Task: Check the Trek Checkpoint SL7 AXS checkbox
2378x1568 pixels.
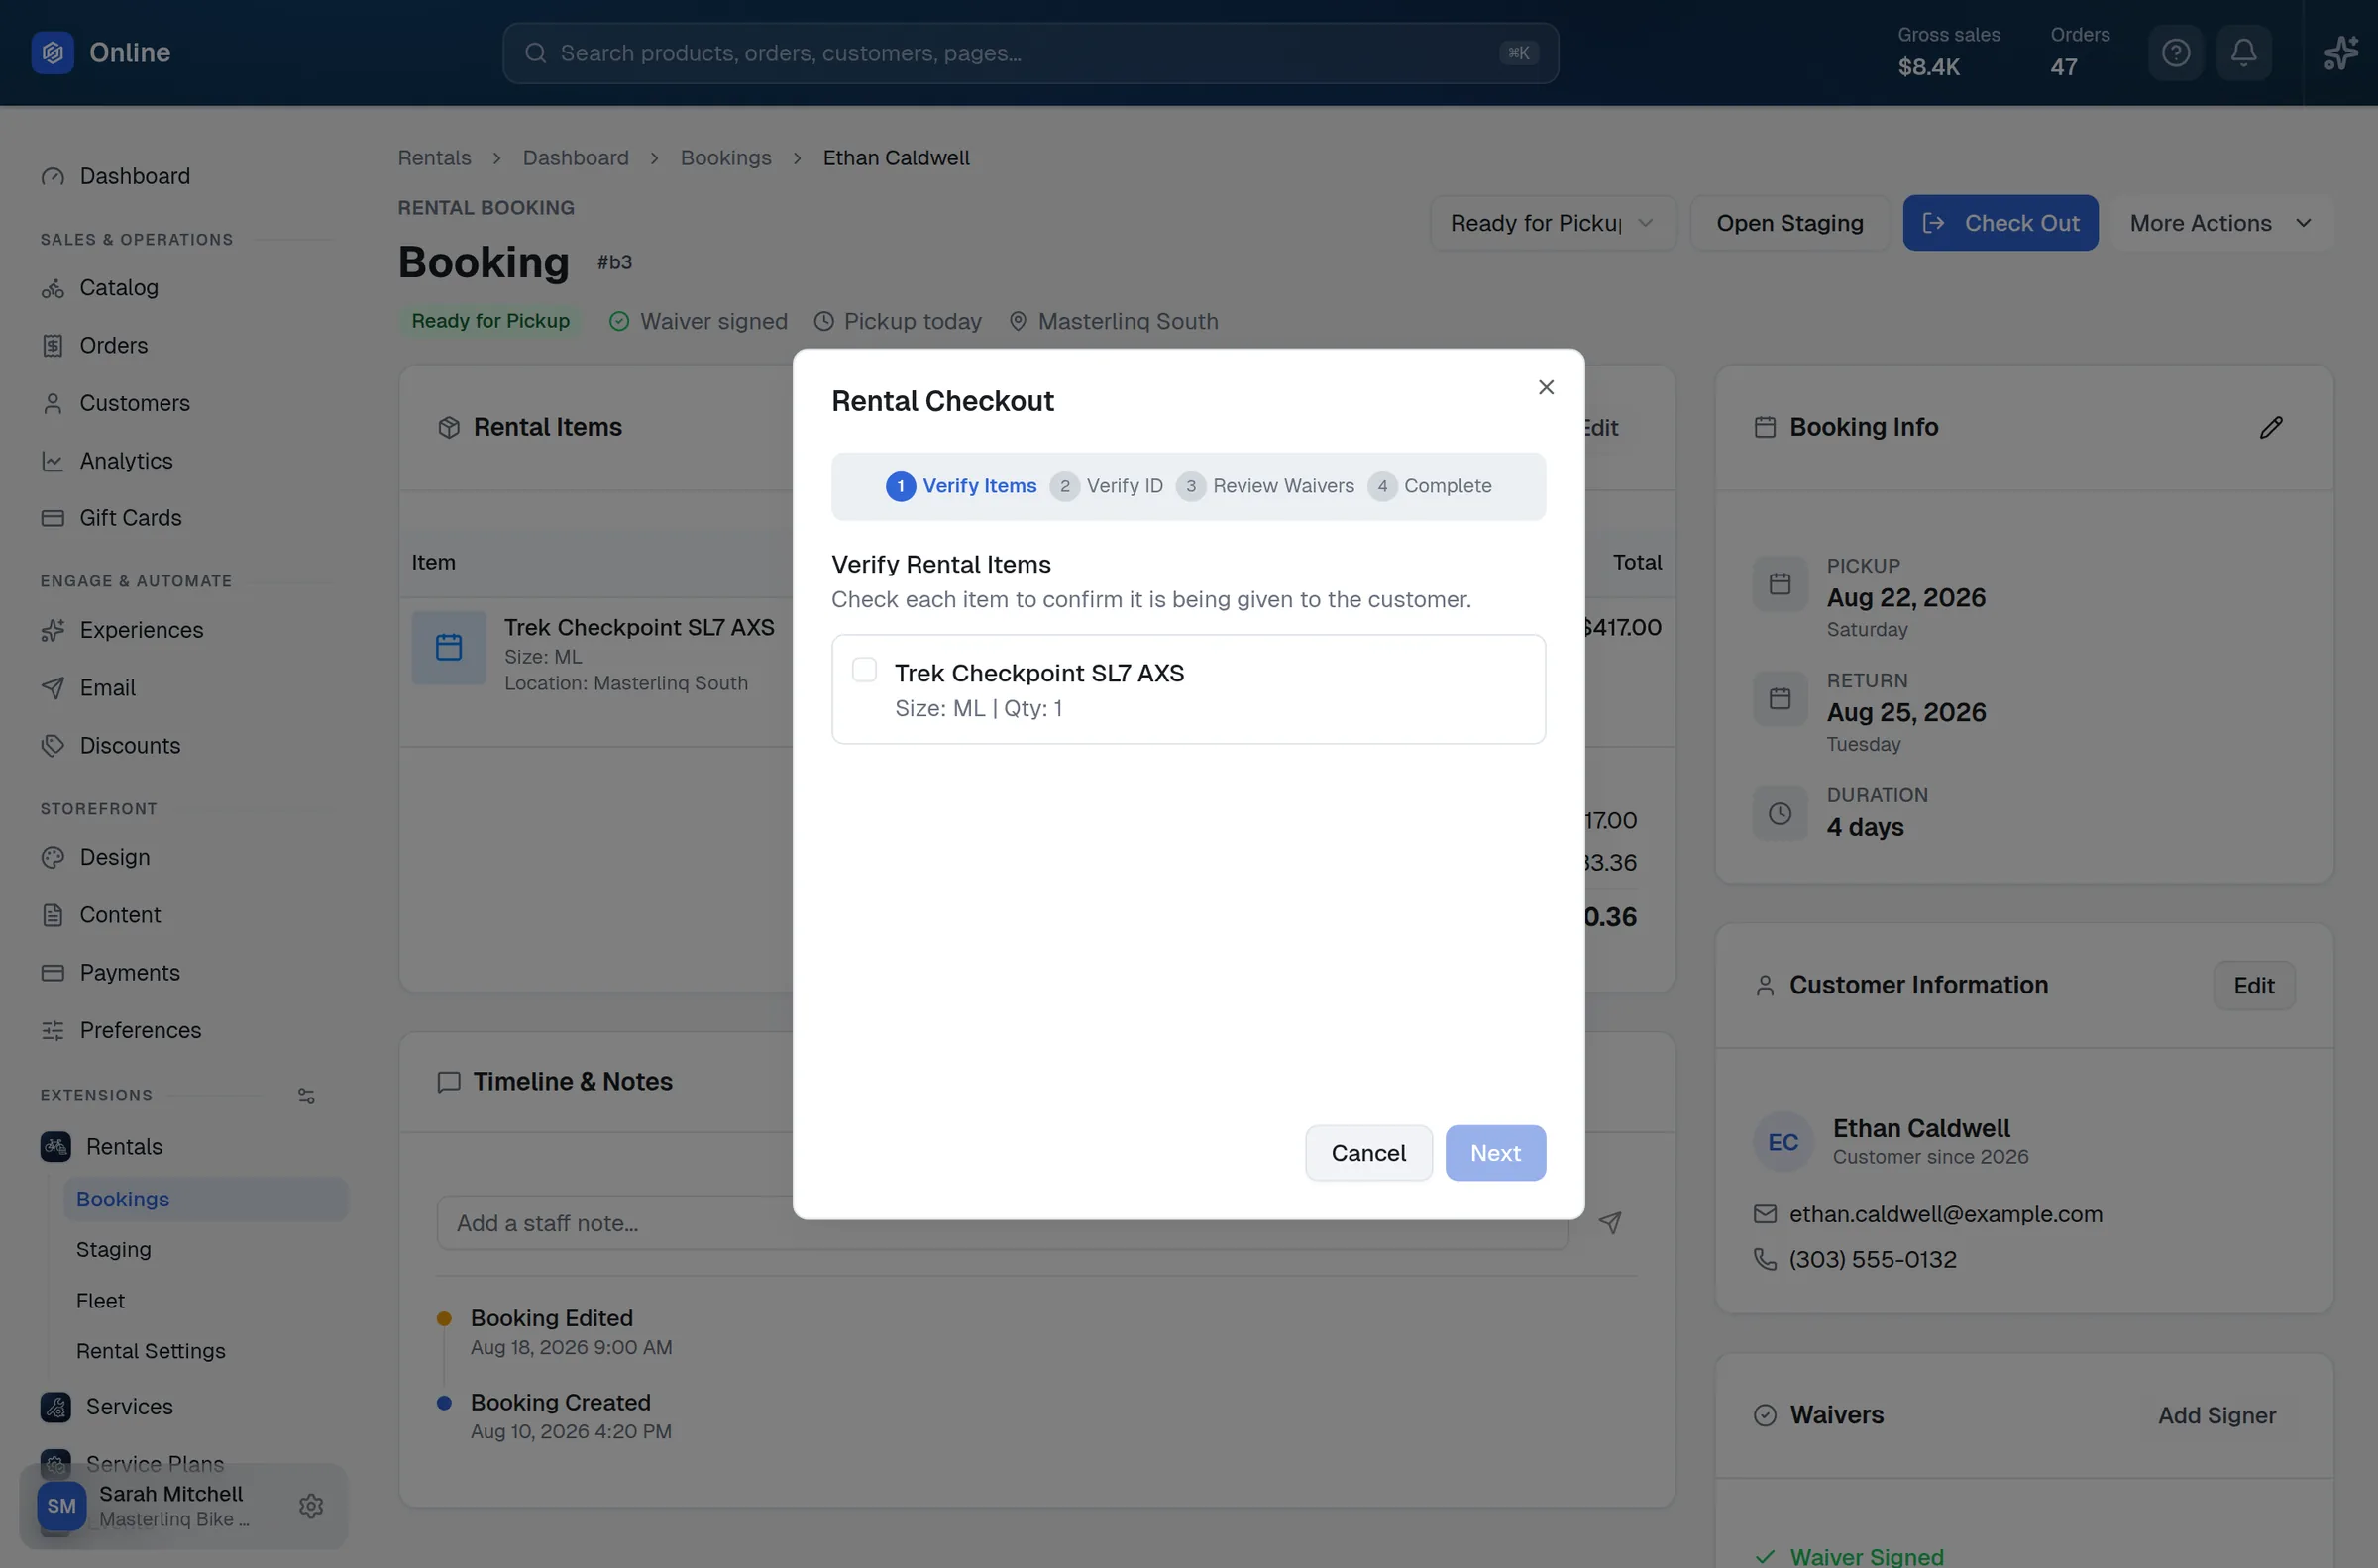Action: pyautogui.click(x=864, y=669)
